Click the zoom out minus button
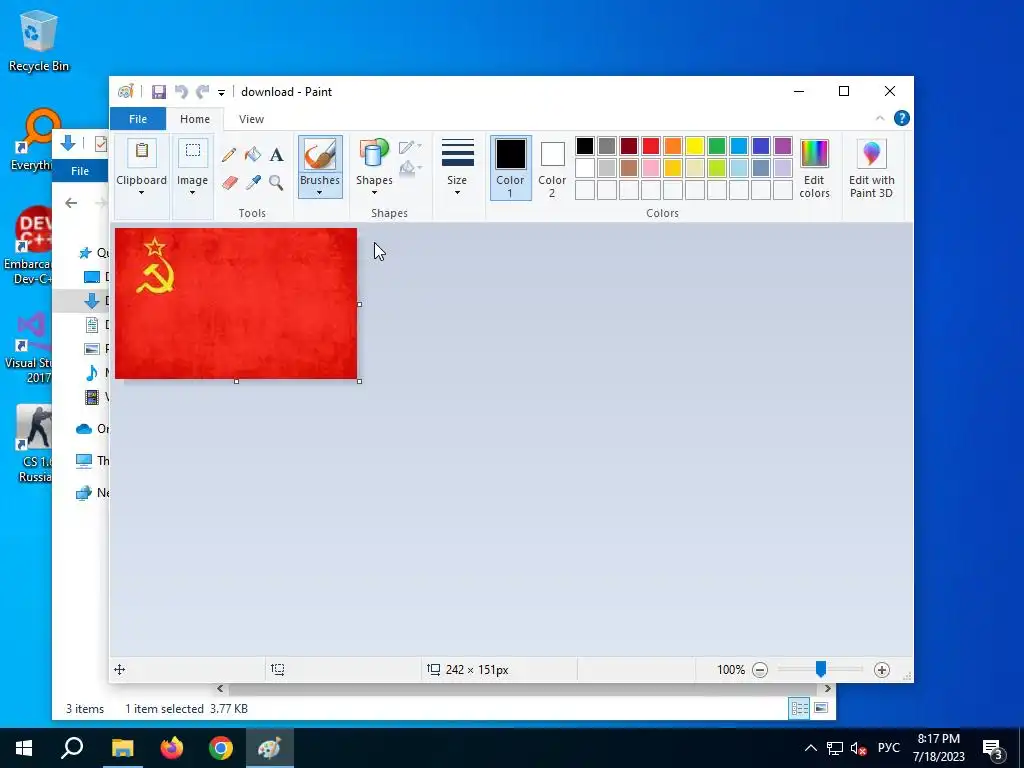This screenshot has width=1024, height=768. click(760, 669)
